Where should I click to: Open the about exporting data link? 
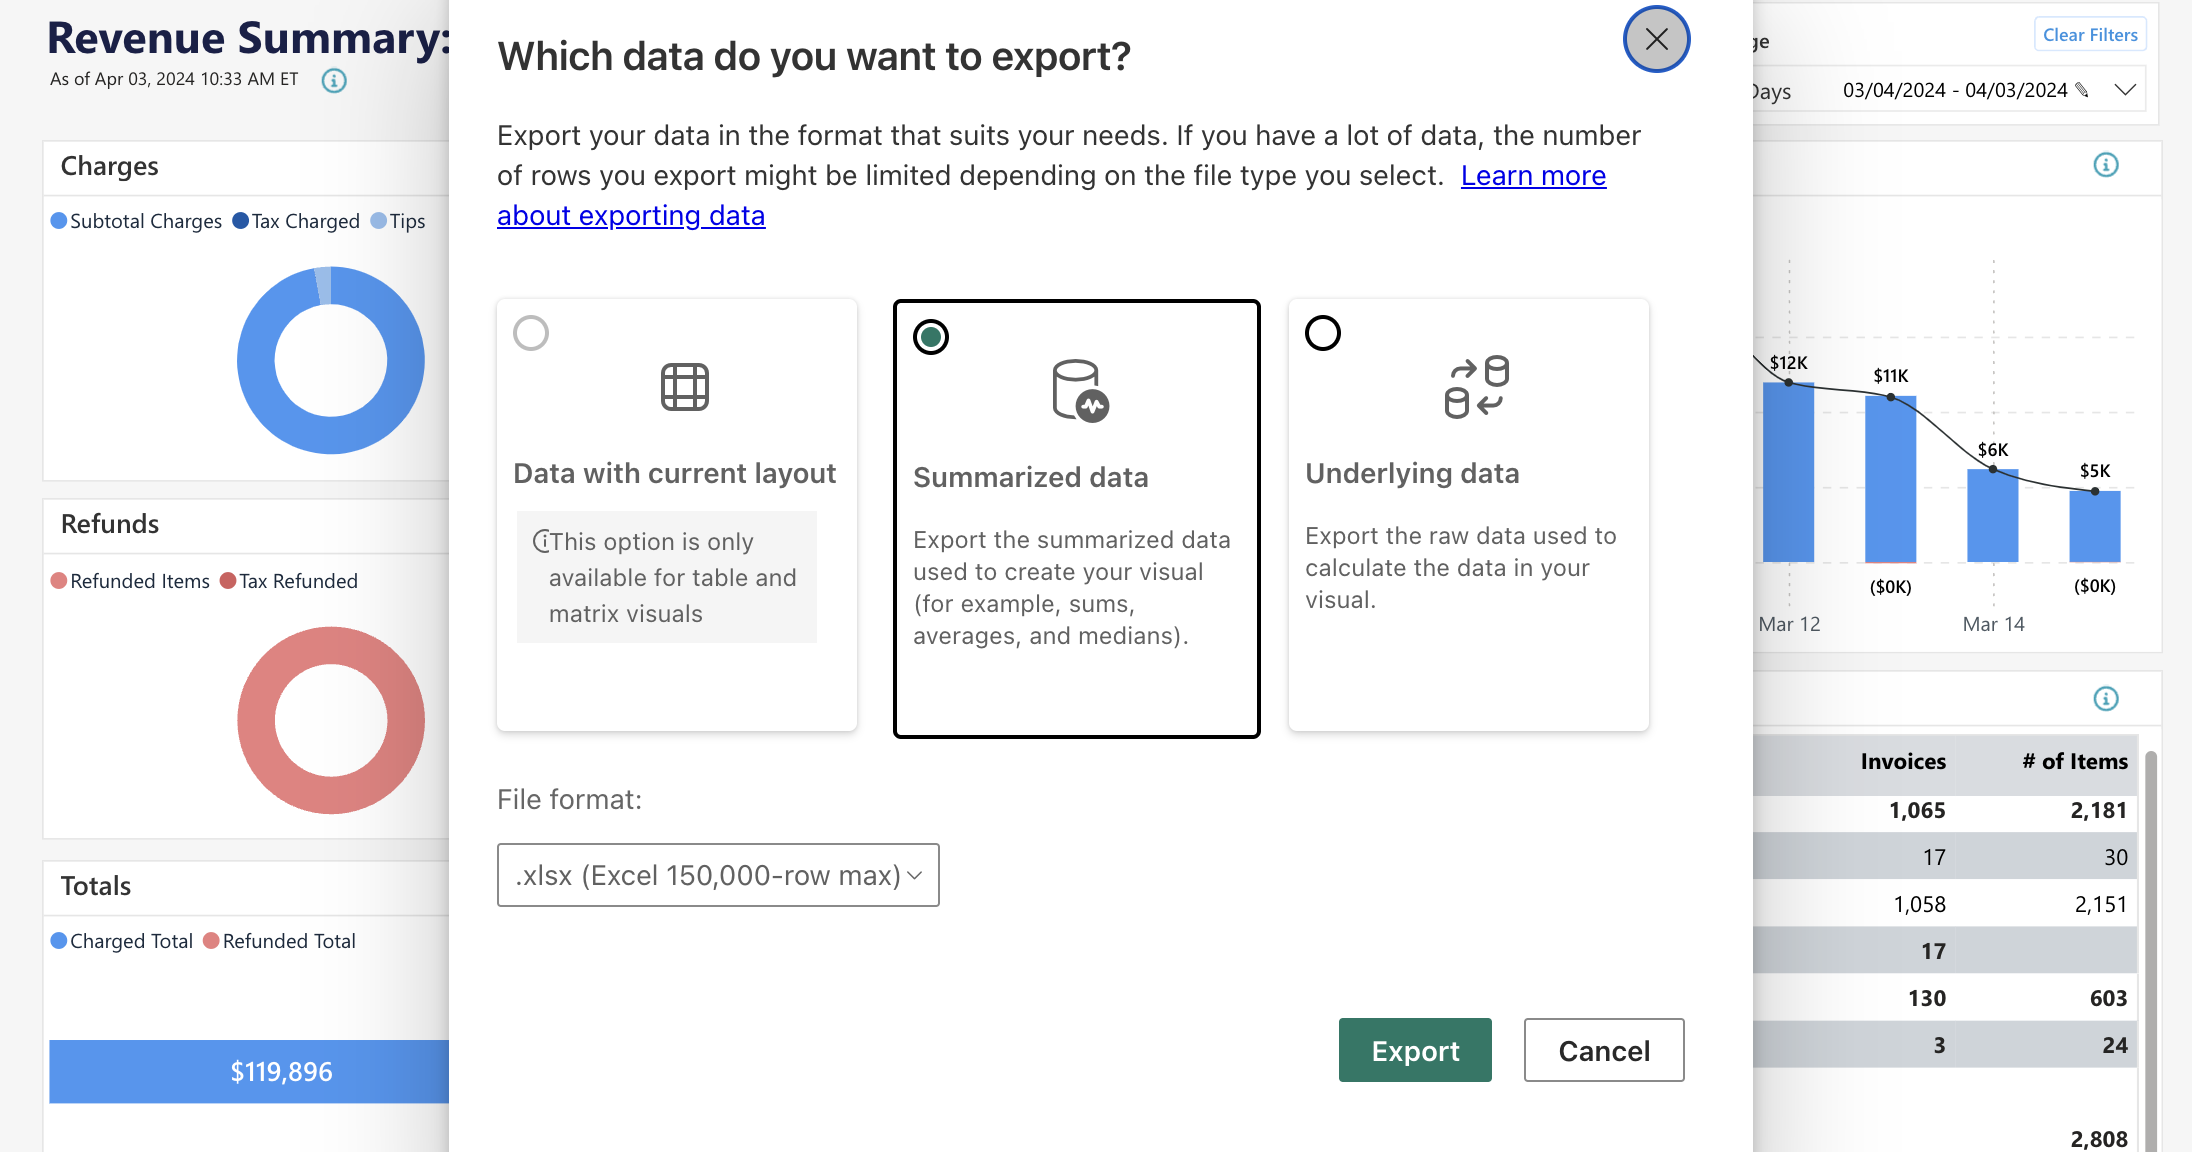pos(631,216)
